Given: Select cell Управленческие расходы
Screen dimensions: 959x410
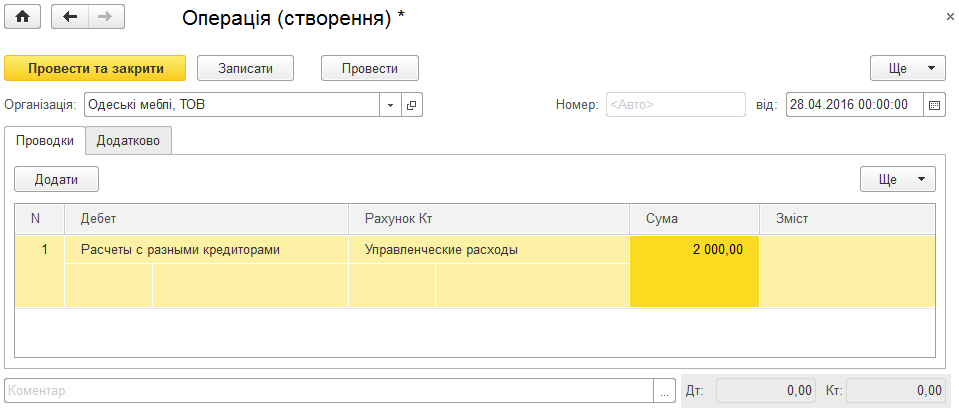Looking at the screenshot, I should pos(489,250).
